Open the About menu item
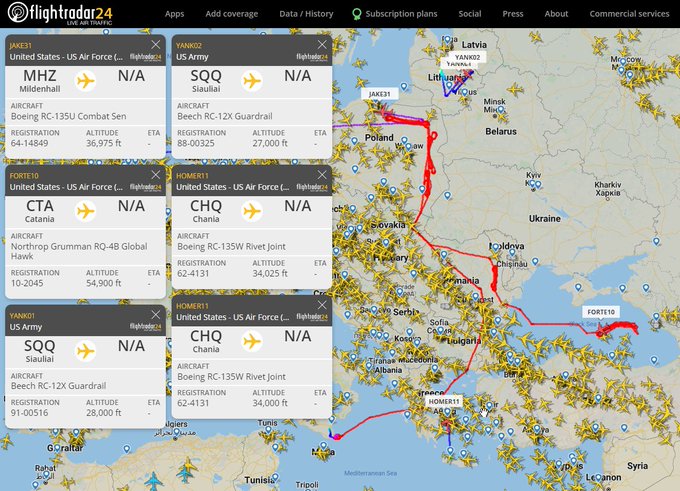Viewport: 680px width, 491px height. click(x=556, y=14)
